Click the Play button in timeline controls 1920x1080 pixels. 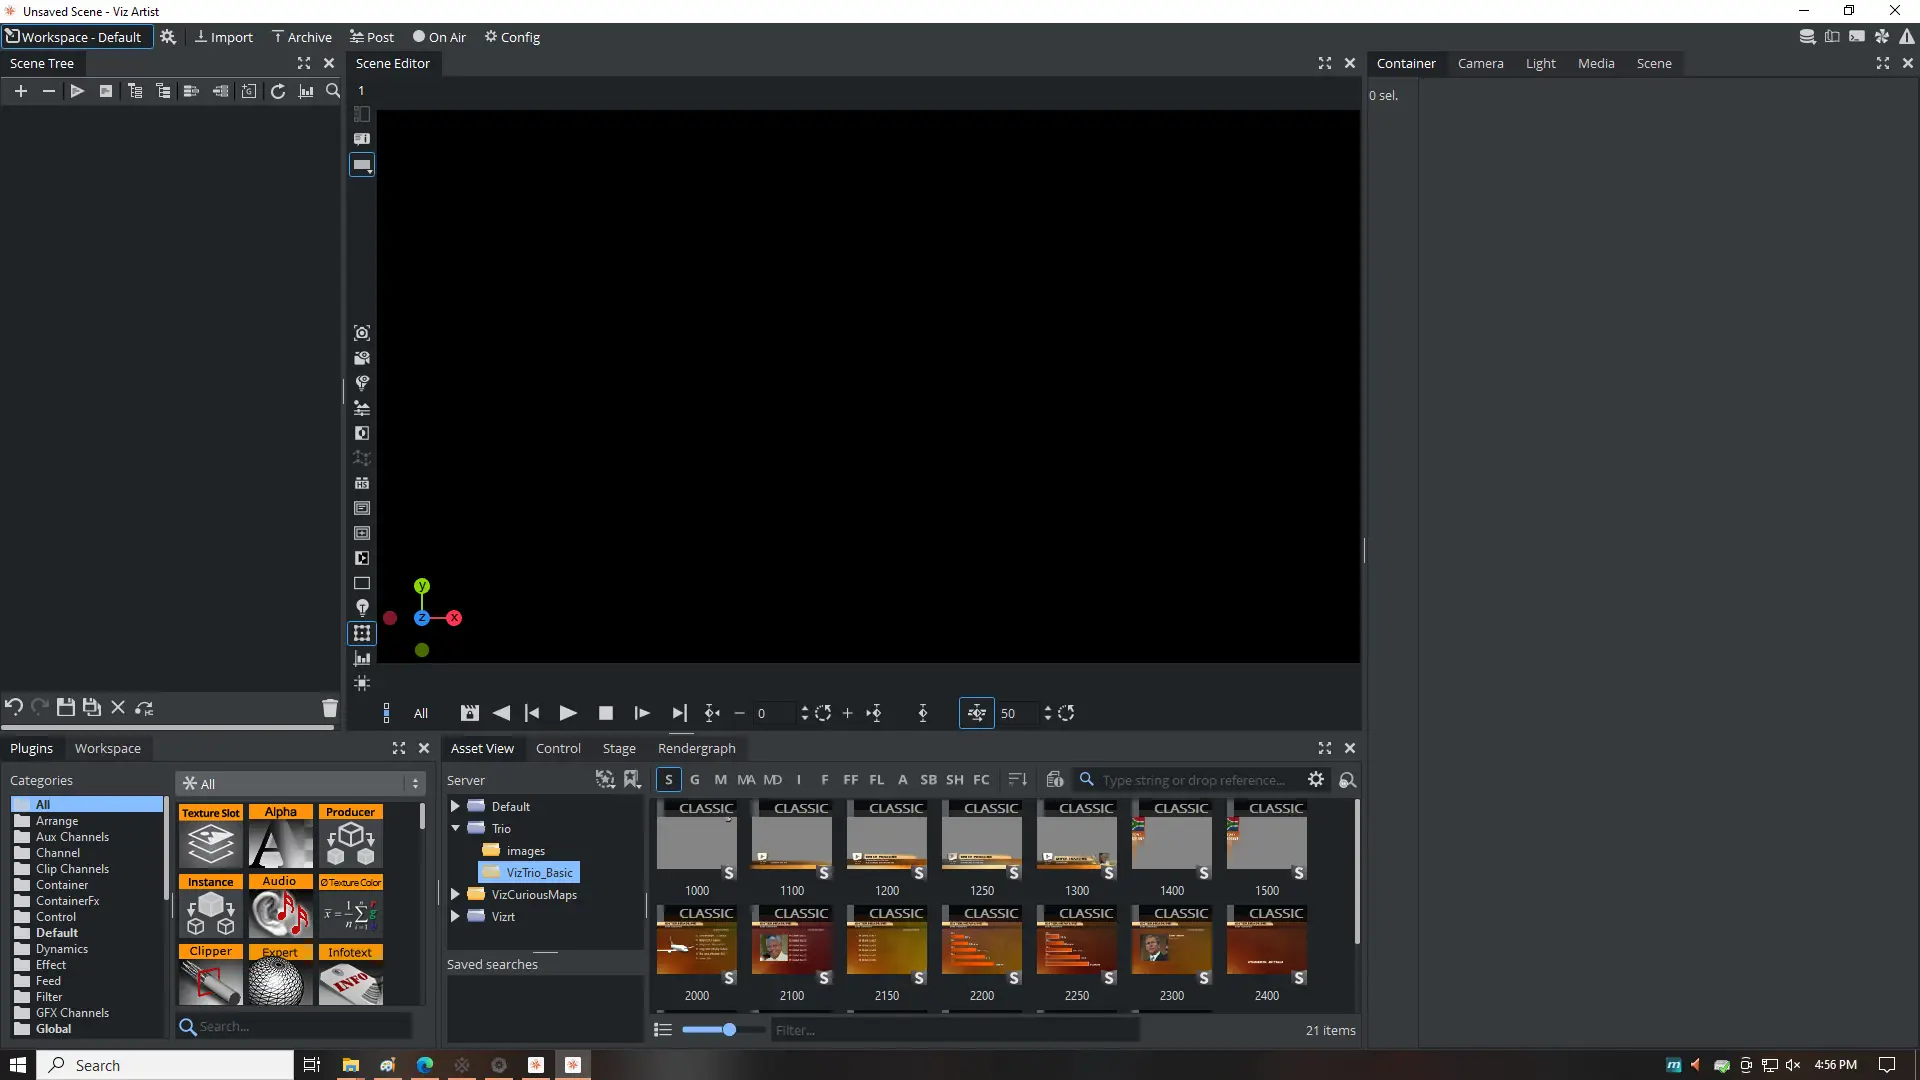click(x=567, y=713)
